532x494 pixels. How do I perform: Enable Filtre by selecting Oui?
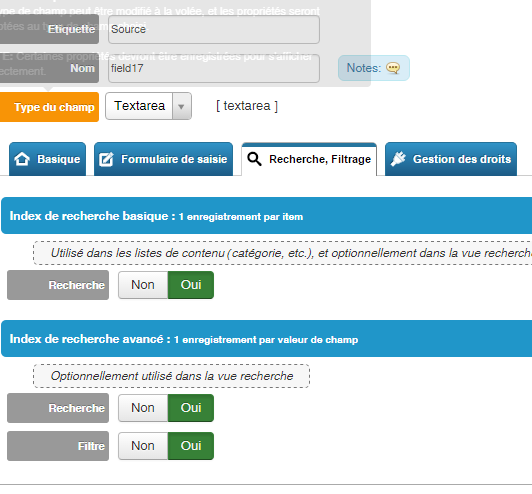pos(191,446)
